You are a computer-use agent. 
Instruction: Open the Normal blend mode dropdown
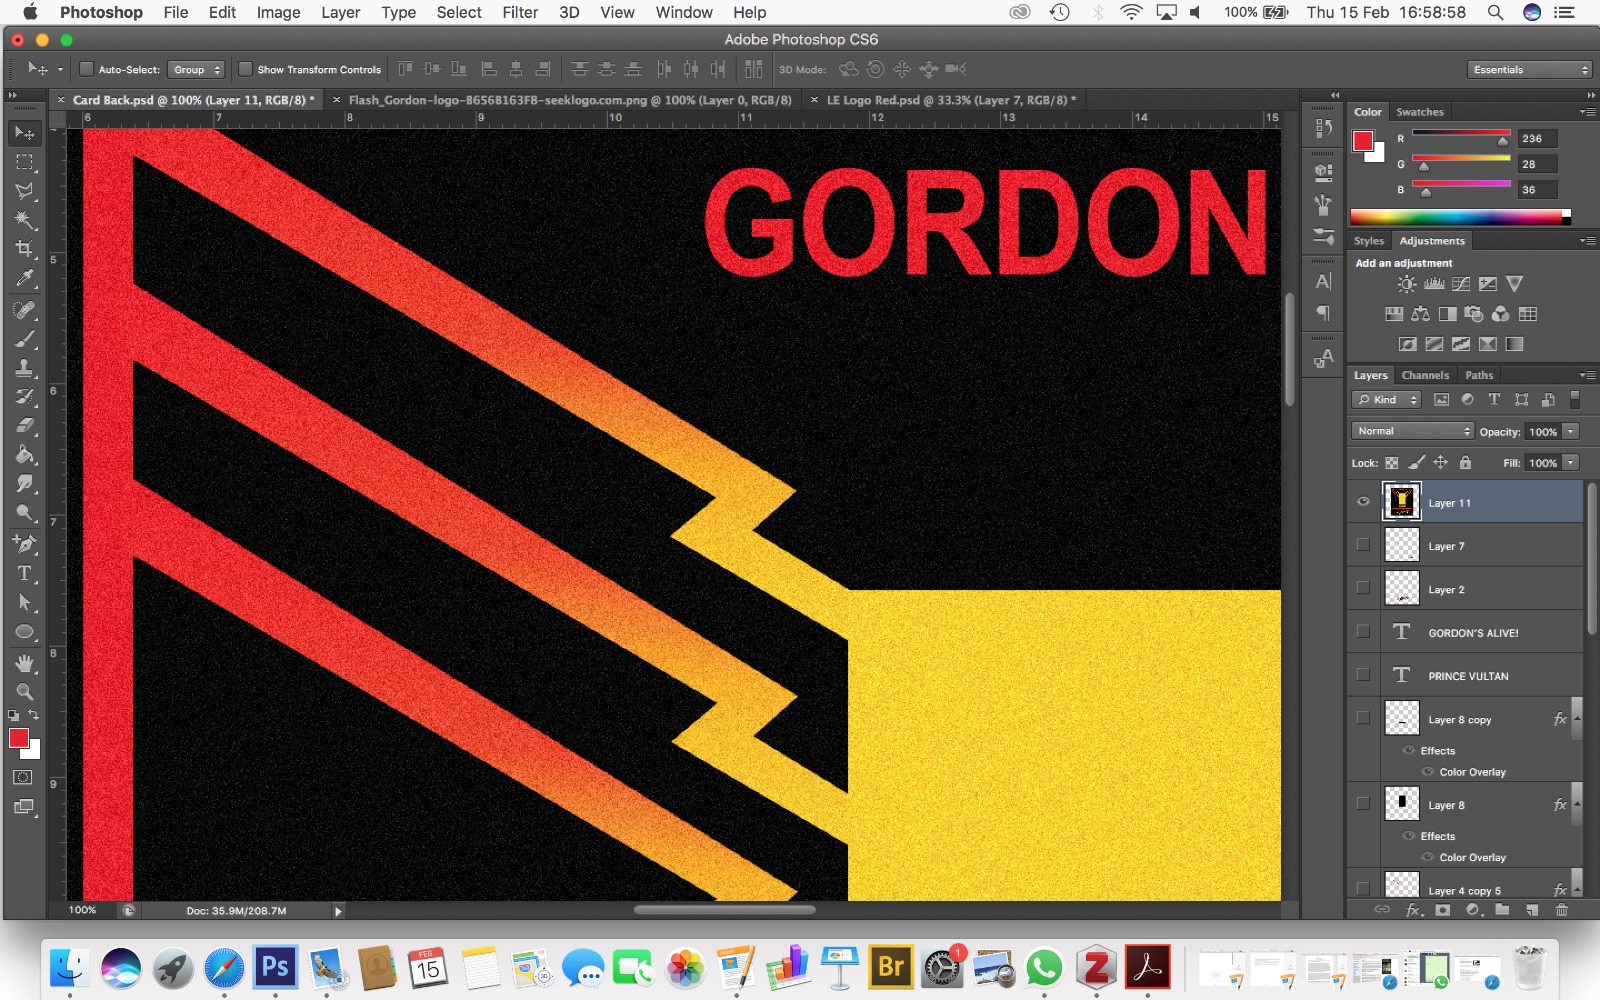pyautogui.click(x=1412, y=431)
